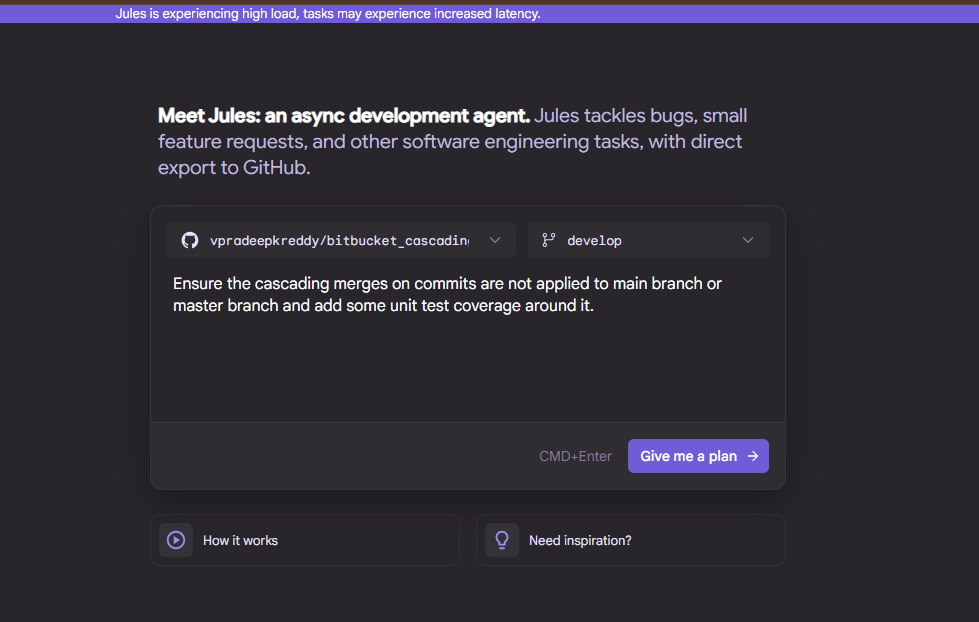
Task: Place cursor at end of prompt text
Action: pos(594,306)
